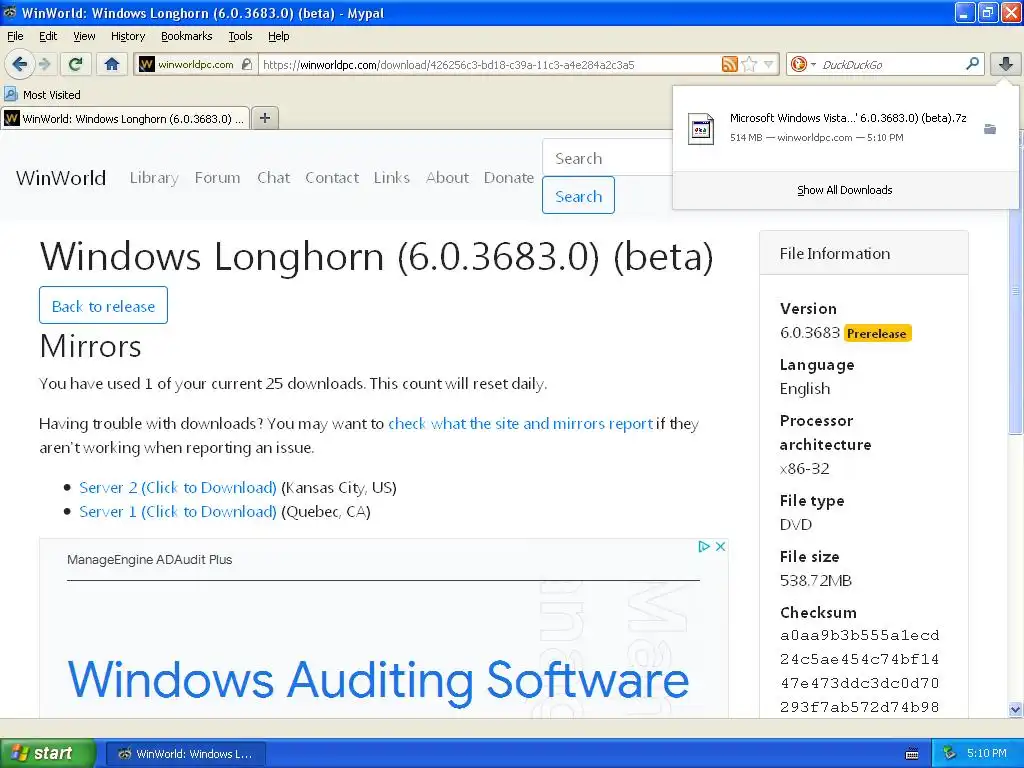1024x768 pixels.
Task: Toggle the Downloads arrow toolbar button
Action: [1006, 64]
